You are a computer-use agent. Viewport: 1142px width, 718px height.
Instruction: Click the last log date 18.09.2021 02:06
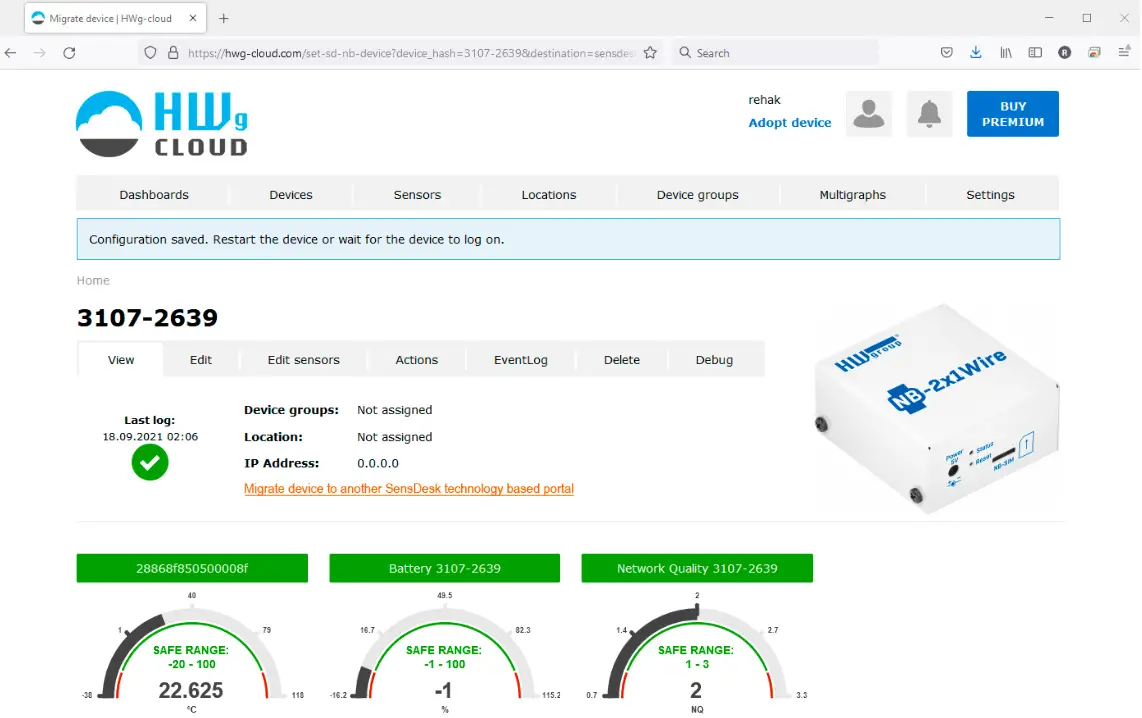[150, 436]
